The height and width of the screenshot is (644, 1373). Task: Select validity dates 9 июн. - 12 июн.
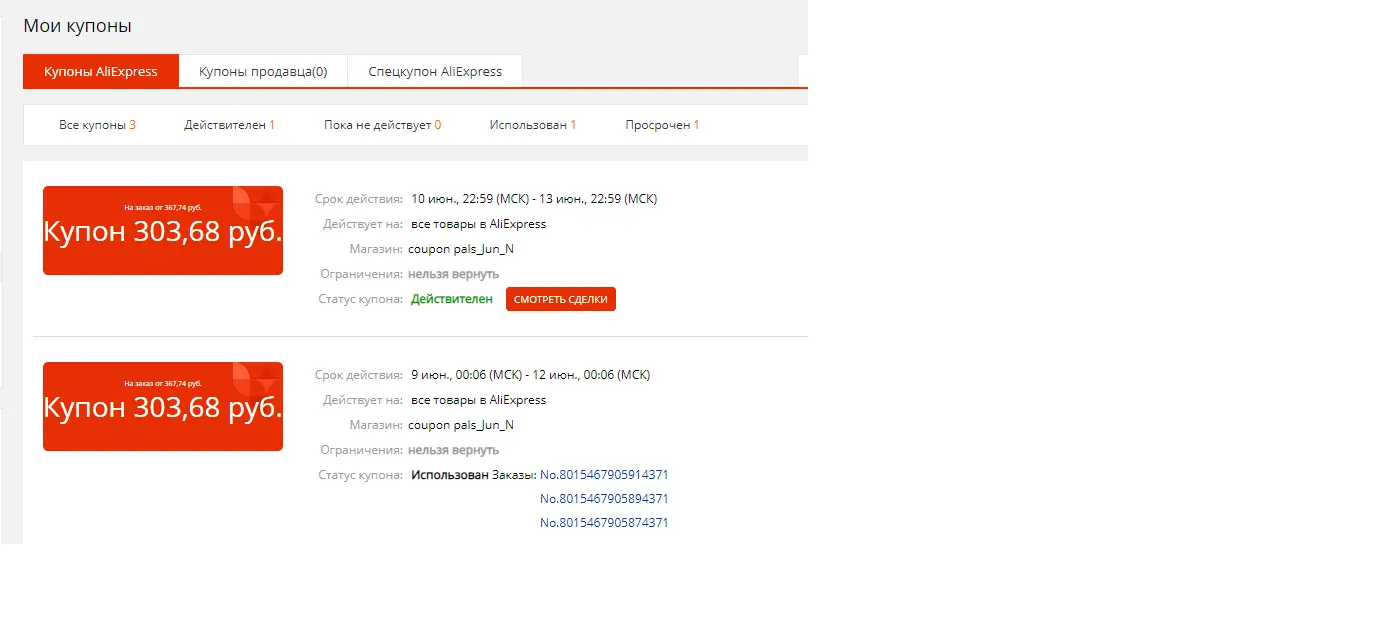(530, 375)
